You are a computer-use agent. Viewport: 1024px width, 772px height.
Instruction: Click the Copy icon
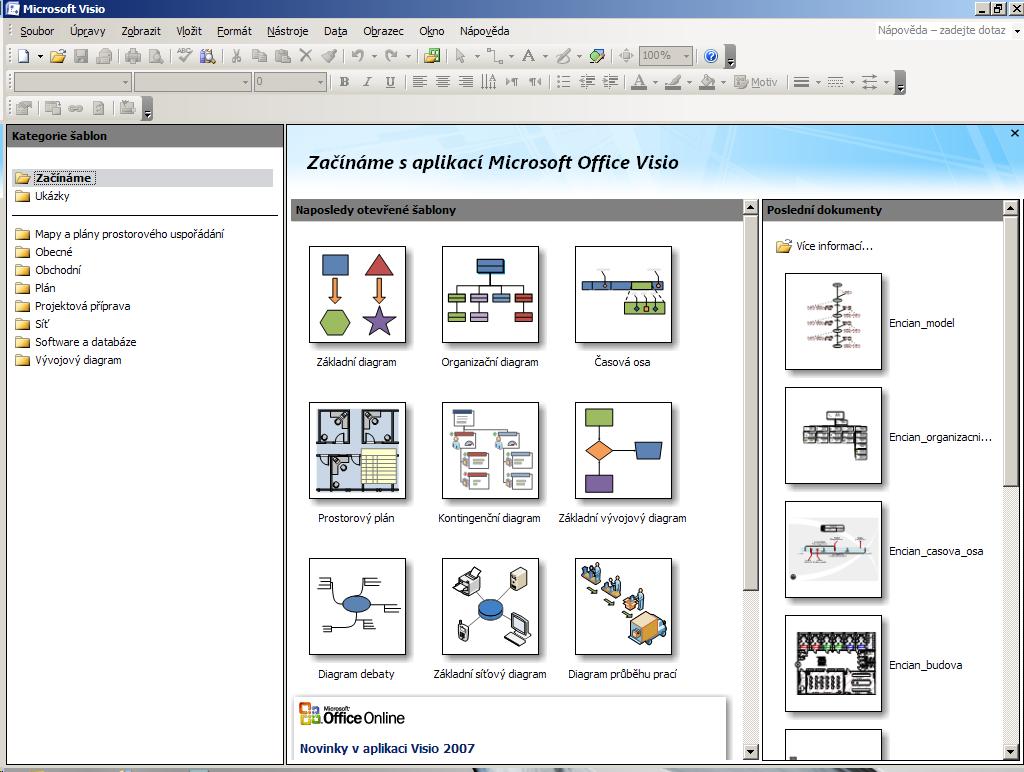pos(259,56)
